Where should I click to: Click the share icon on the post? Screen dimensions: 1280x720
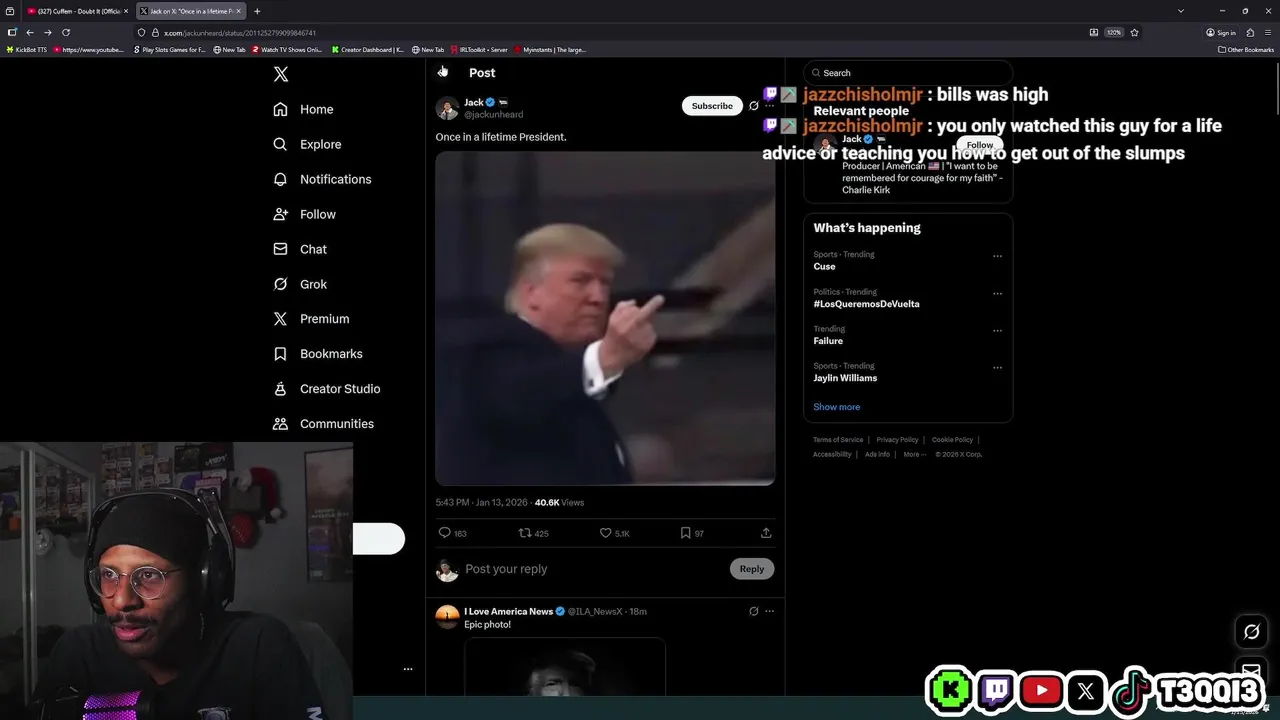[766, 533]
